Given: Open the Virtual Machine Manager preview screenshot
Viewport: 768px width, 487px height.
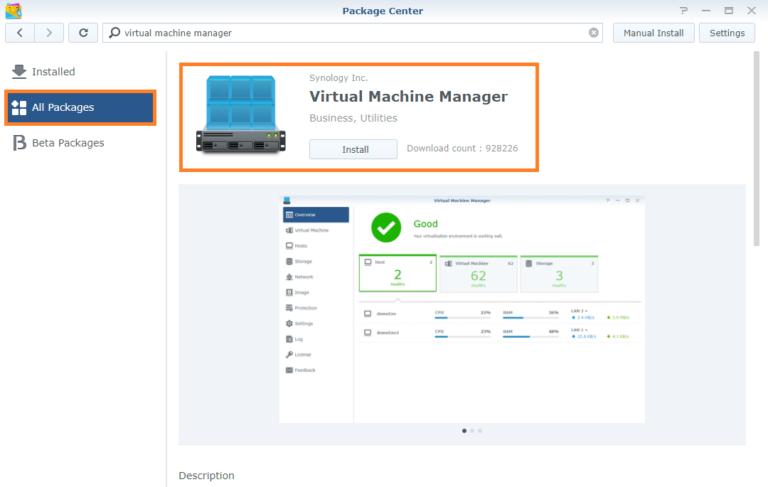Looking at the screenshot, I should tap(462, 310).
